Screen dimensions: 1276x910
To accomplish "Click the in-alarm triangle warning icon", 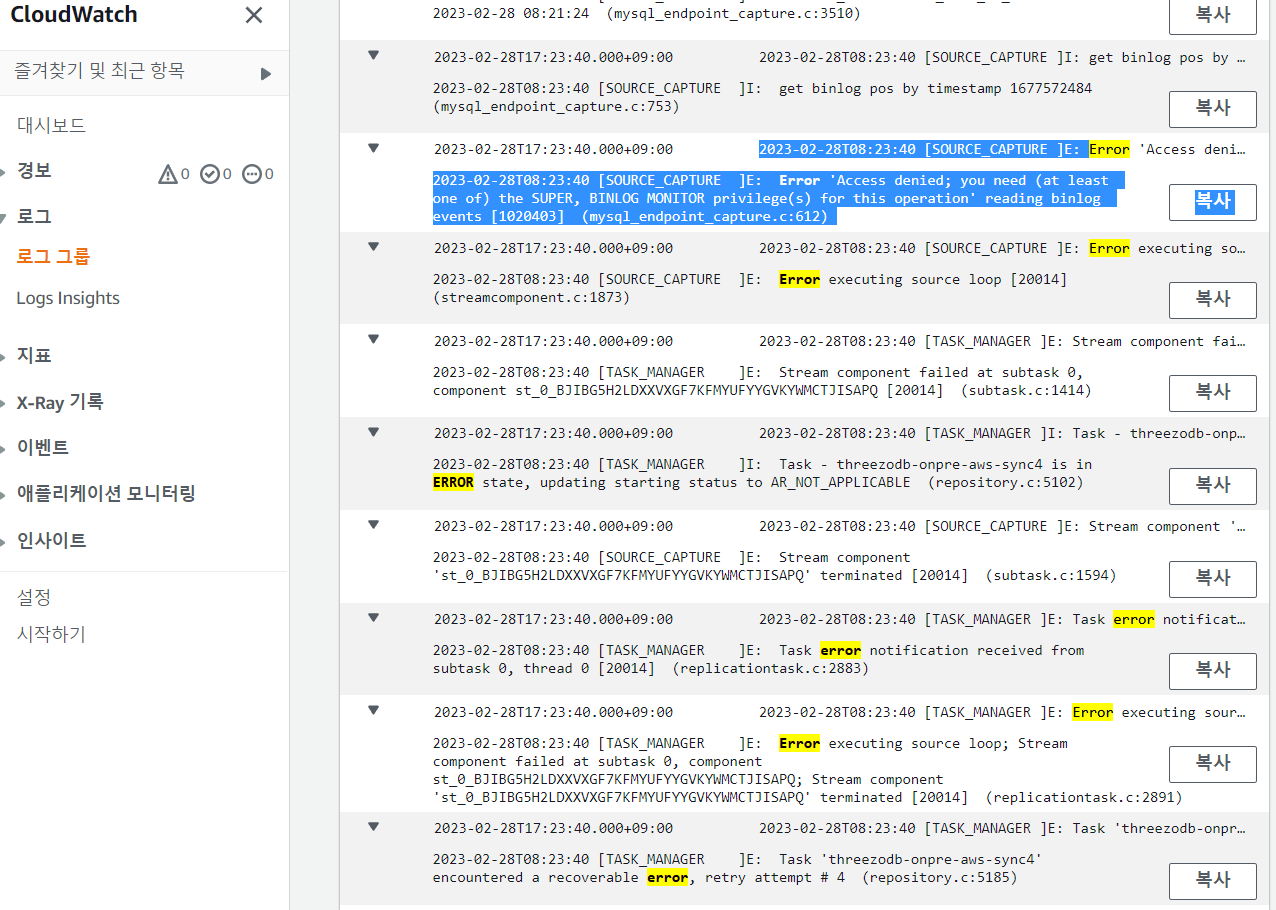I will (x=167, y=174).
